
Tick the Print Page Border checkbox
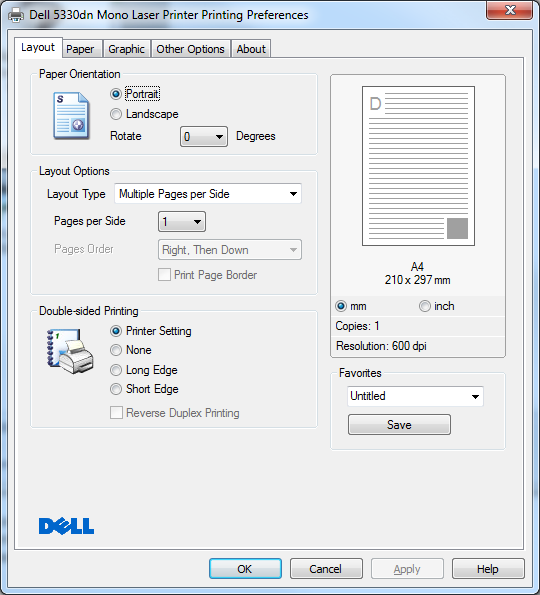[x=164, y=275]
